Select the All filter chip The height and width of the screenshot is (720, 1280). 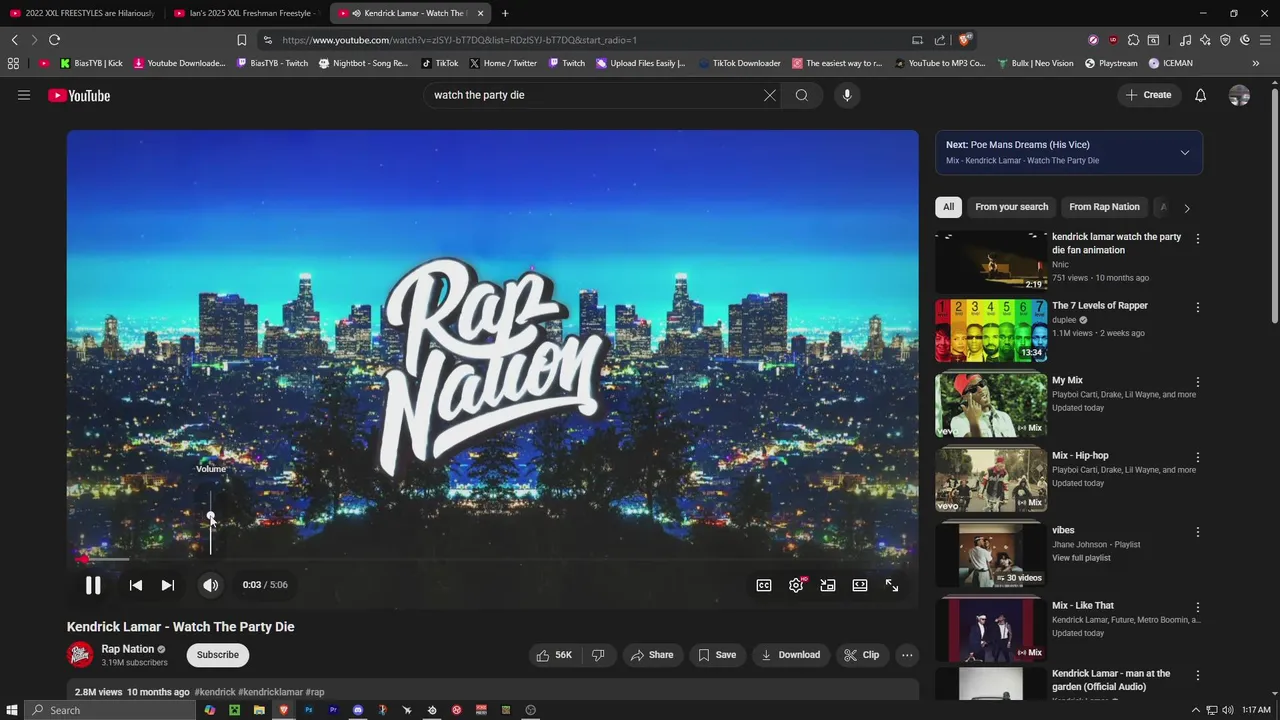click(x=948, y=207)
